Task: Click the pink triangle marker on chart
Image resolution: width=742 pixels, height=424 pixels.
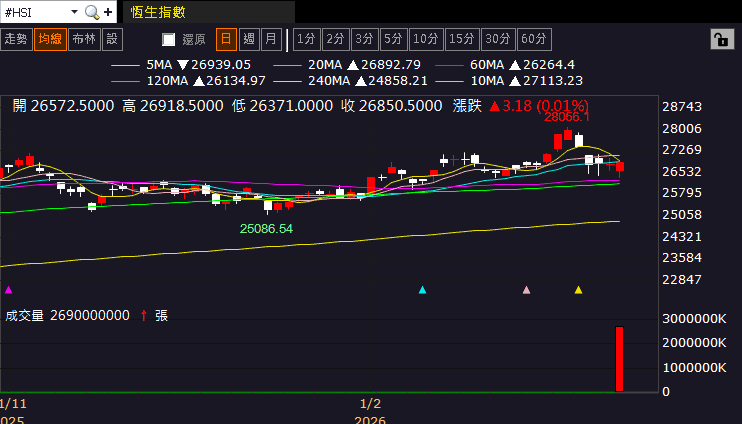Action: [x=527, y=290]
